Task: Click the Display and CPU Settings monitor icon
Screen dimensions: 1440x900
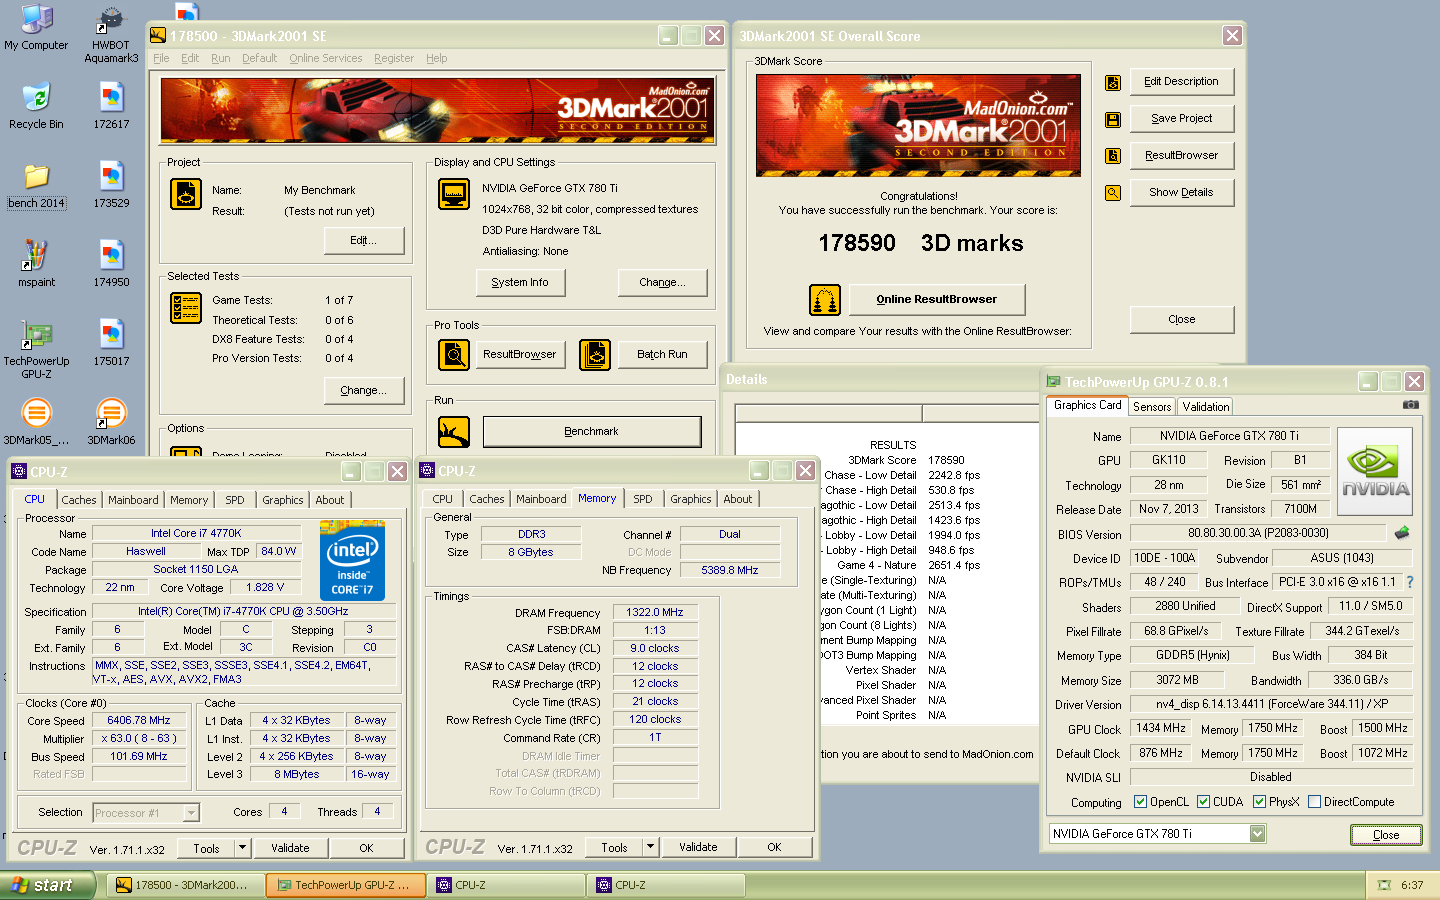Action: coord(454,194)
